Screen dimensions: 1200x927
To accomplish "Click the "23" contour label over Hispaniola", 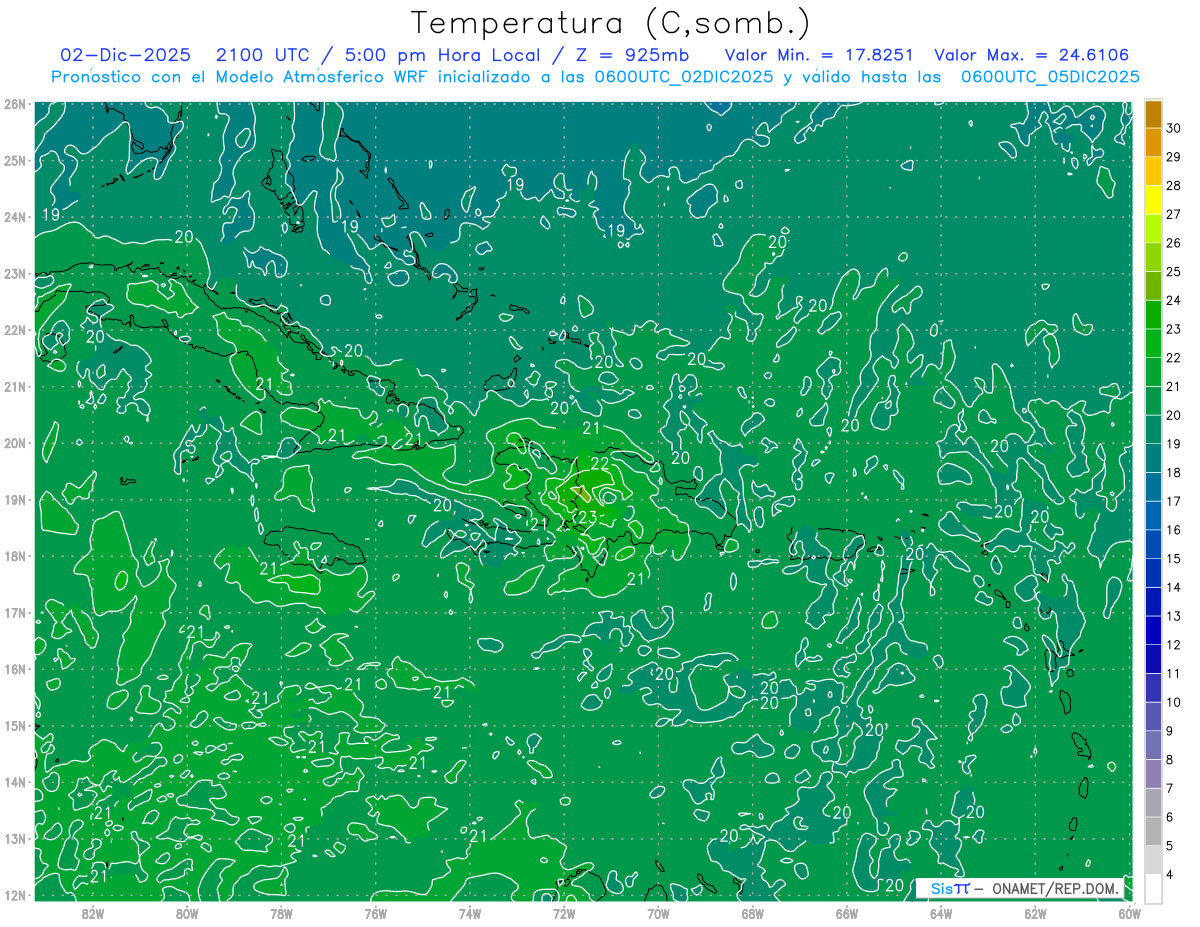I will point(587,516).
